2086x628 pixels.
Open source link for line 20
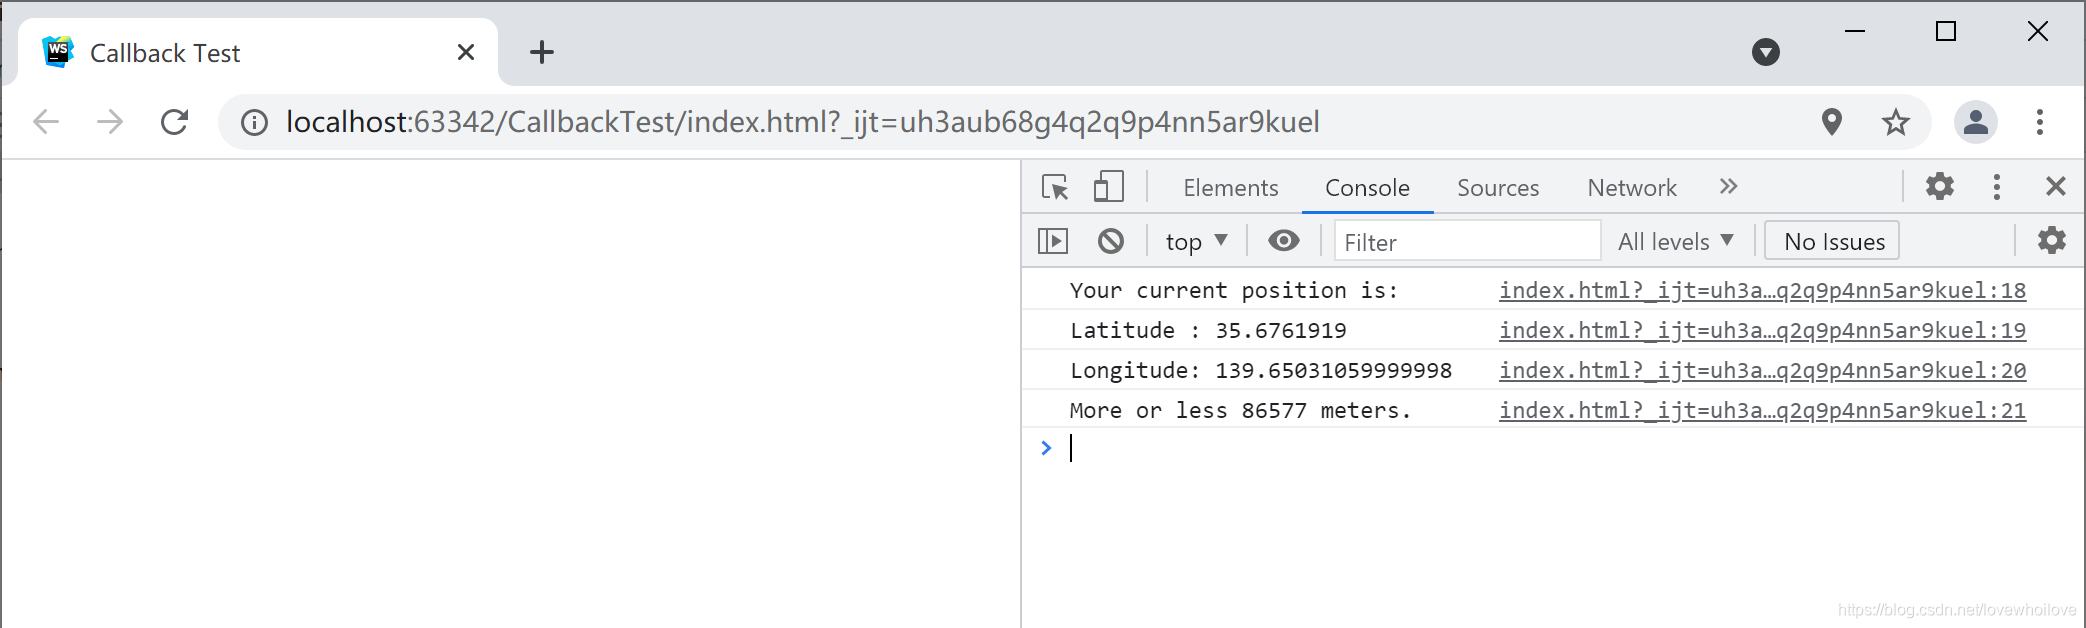1762,370
